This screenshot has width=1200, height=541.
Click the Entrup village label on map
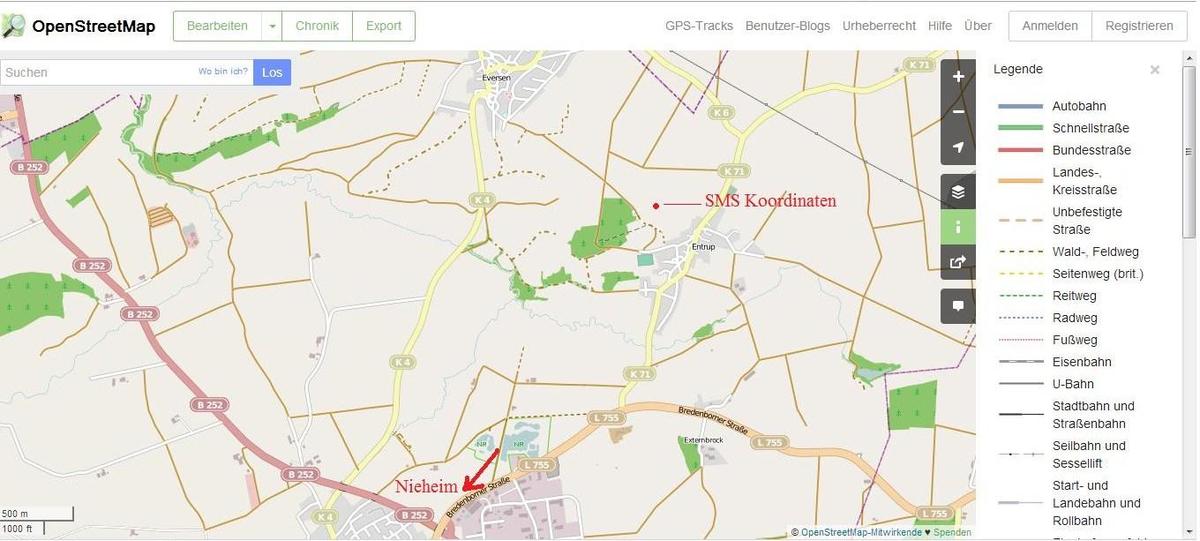point(704,246)
